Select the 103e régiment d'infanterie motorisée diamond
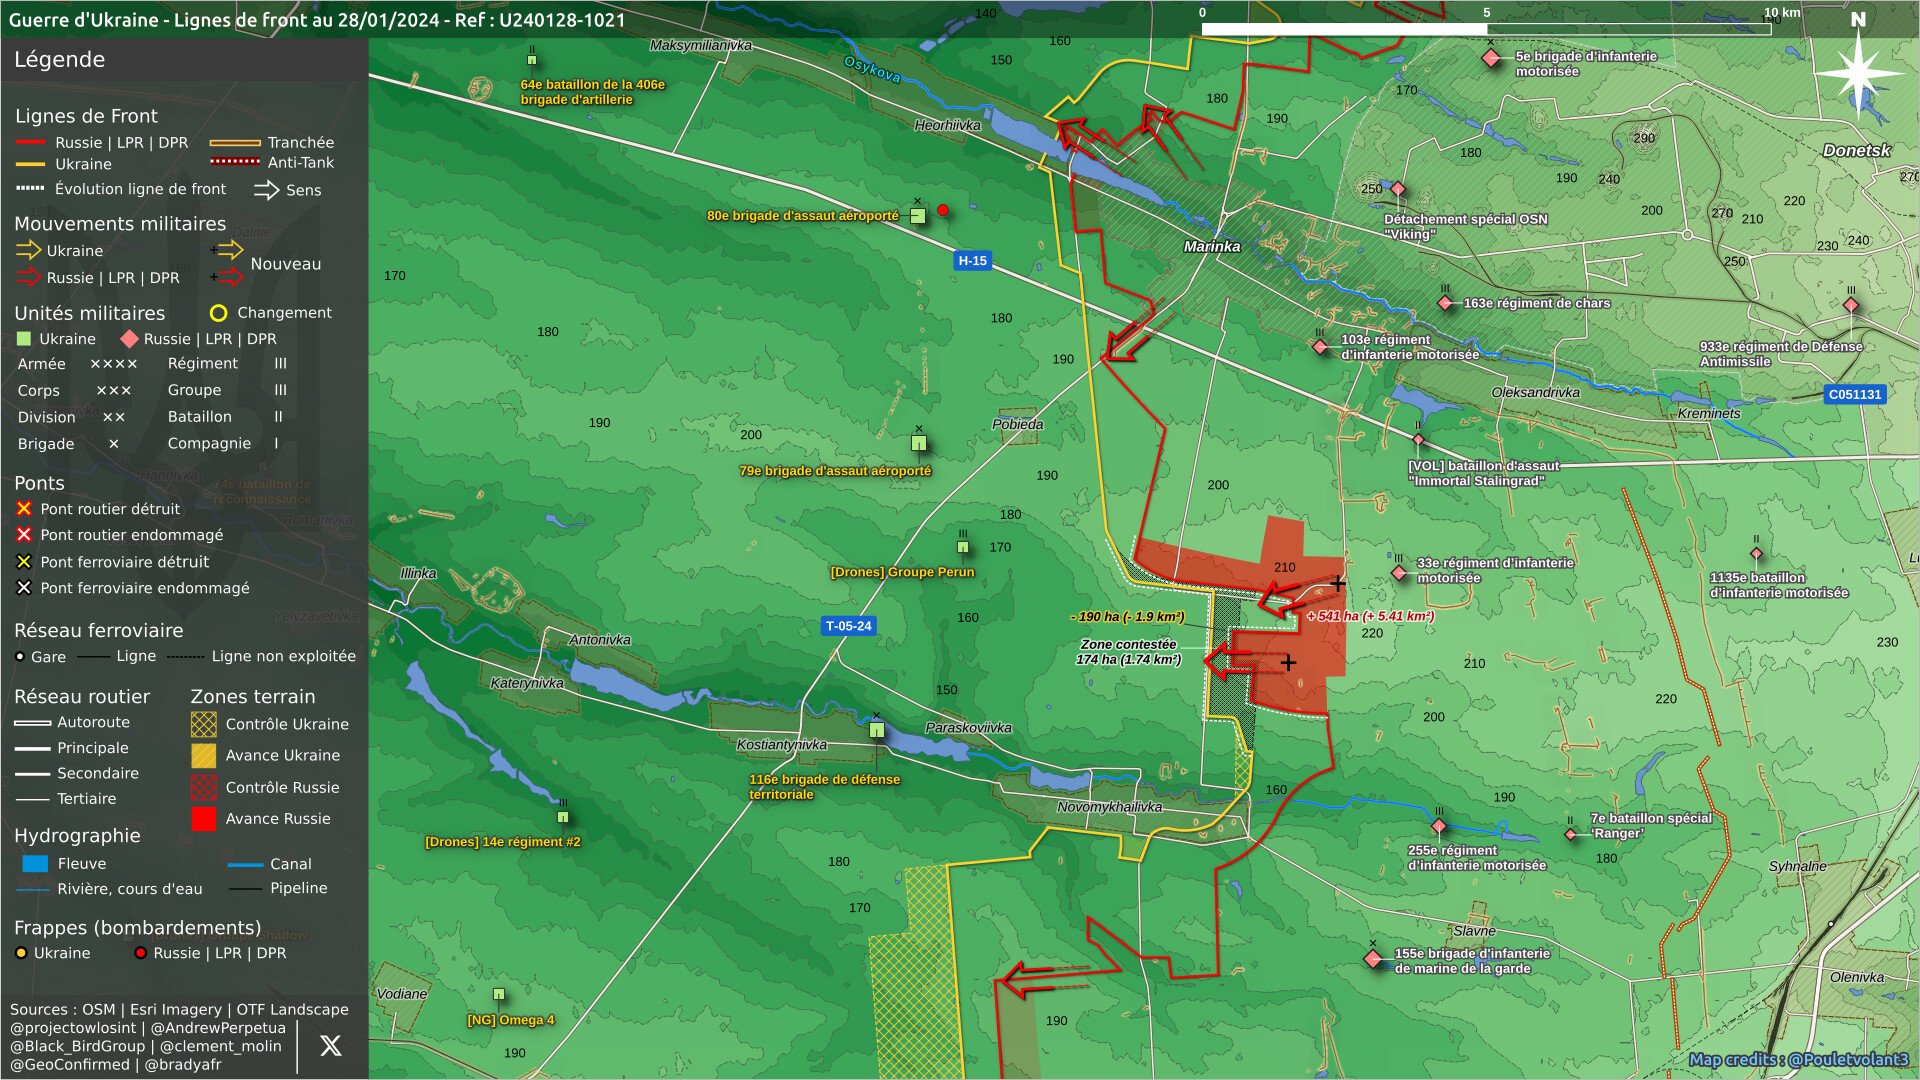 tap(1320, 347)
